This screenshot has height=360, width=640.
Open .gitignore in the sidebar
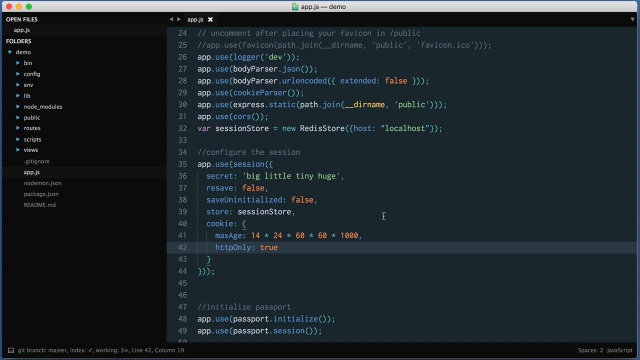coord(37,161)
